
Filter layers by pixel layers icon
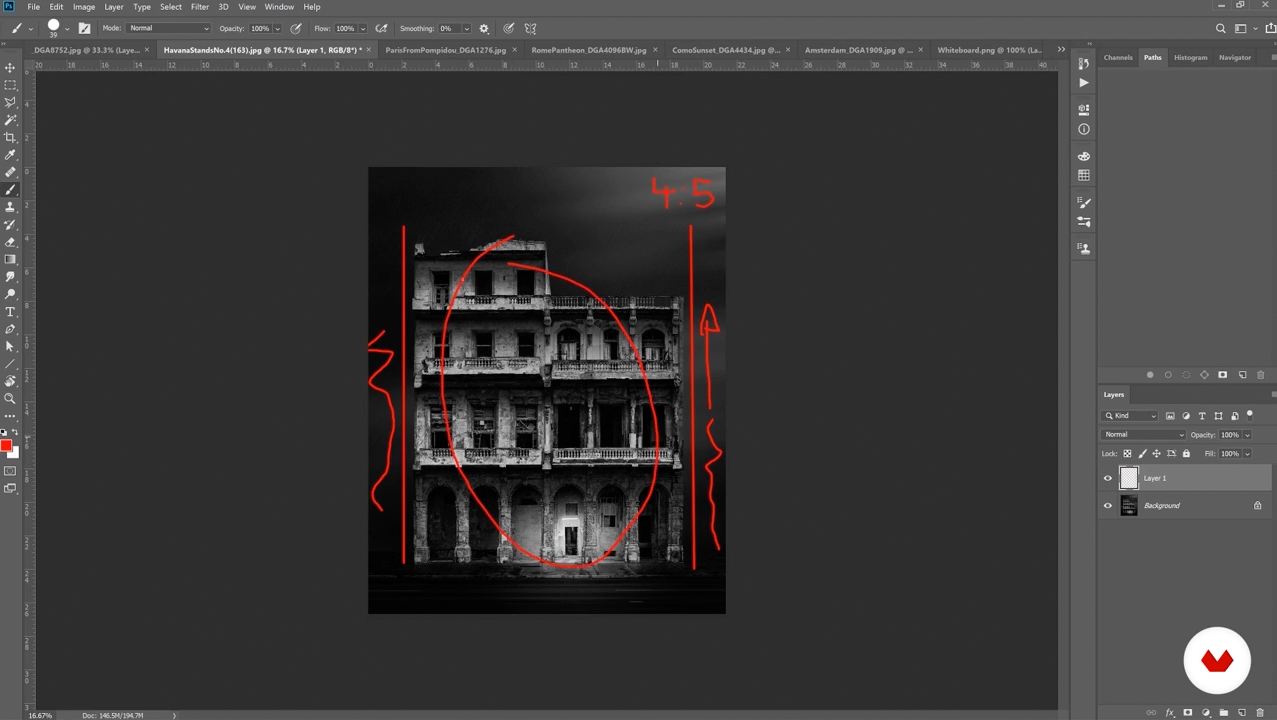[x=1170, y=416]
